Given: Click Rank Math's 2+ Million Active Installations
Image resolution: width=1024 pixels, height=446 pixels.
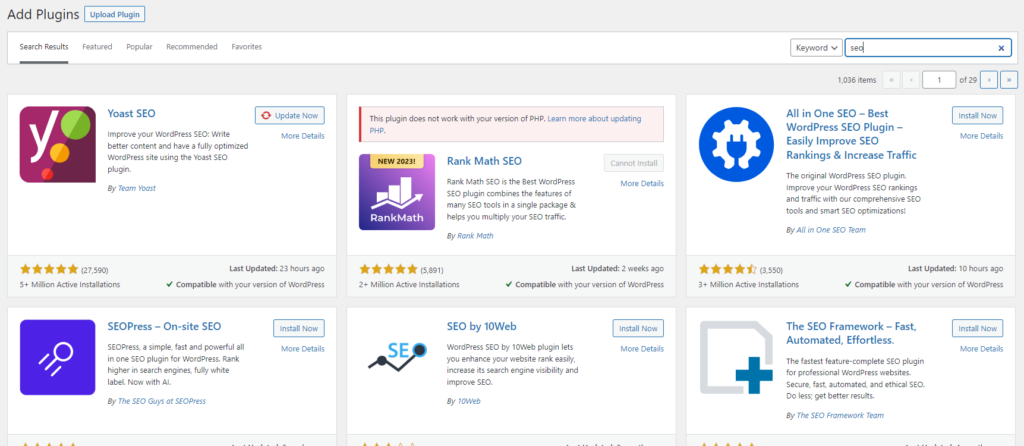Looking at the screenshot, I should tap(409, 285).
